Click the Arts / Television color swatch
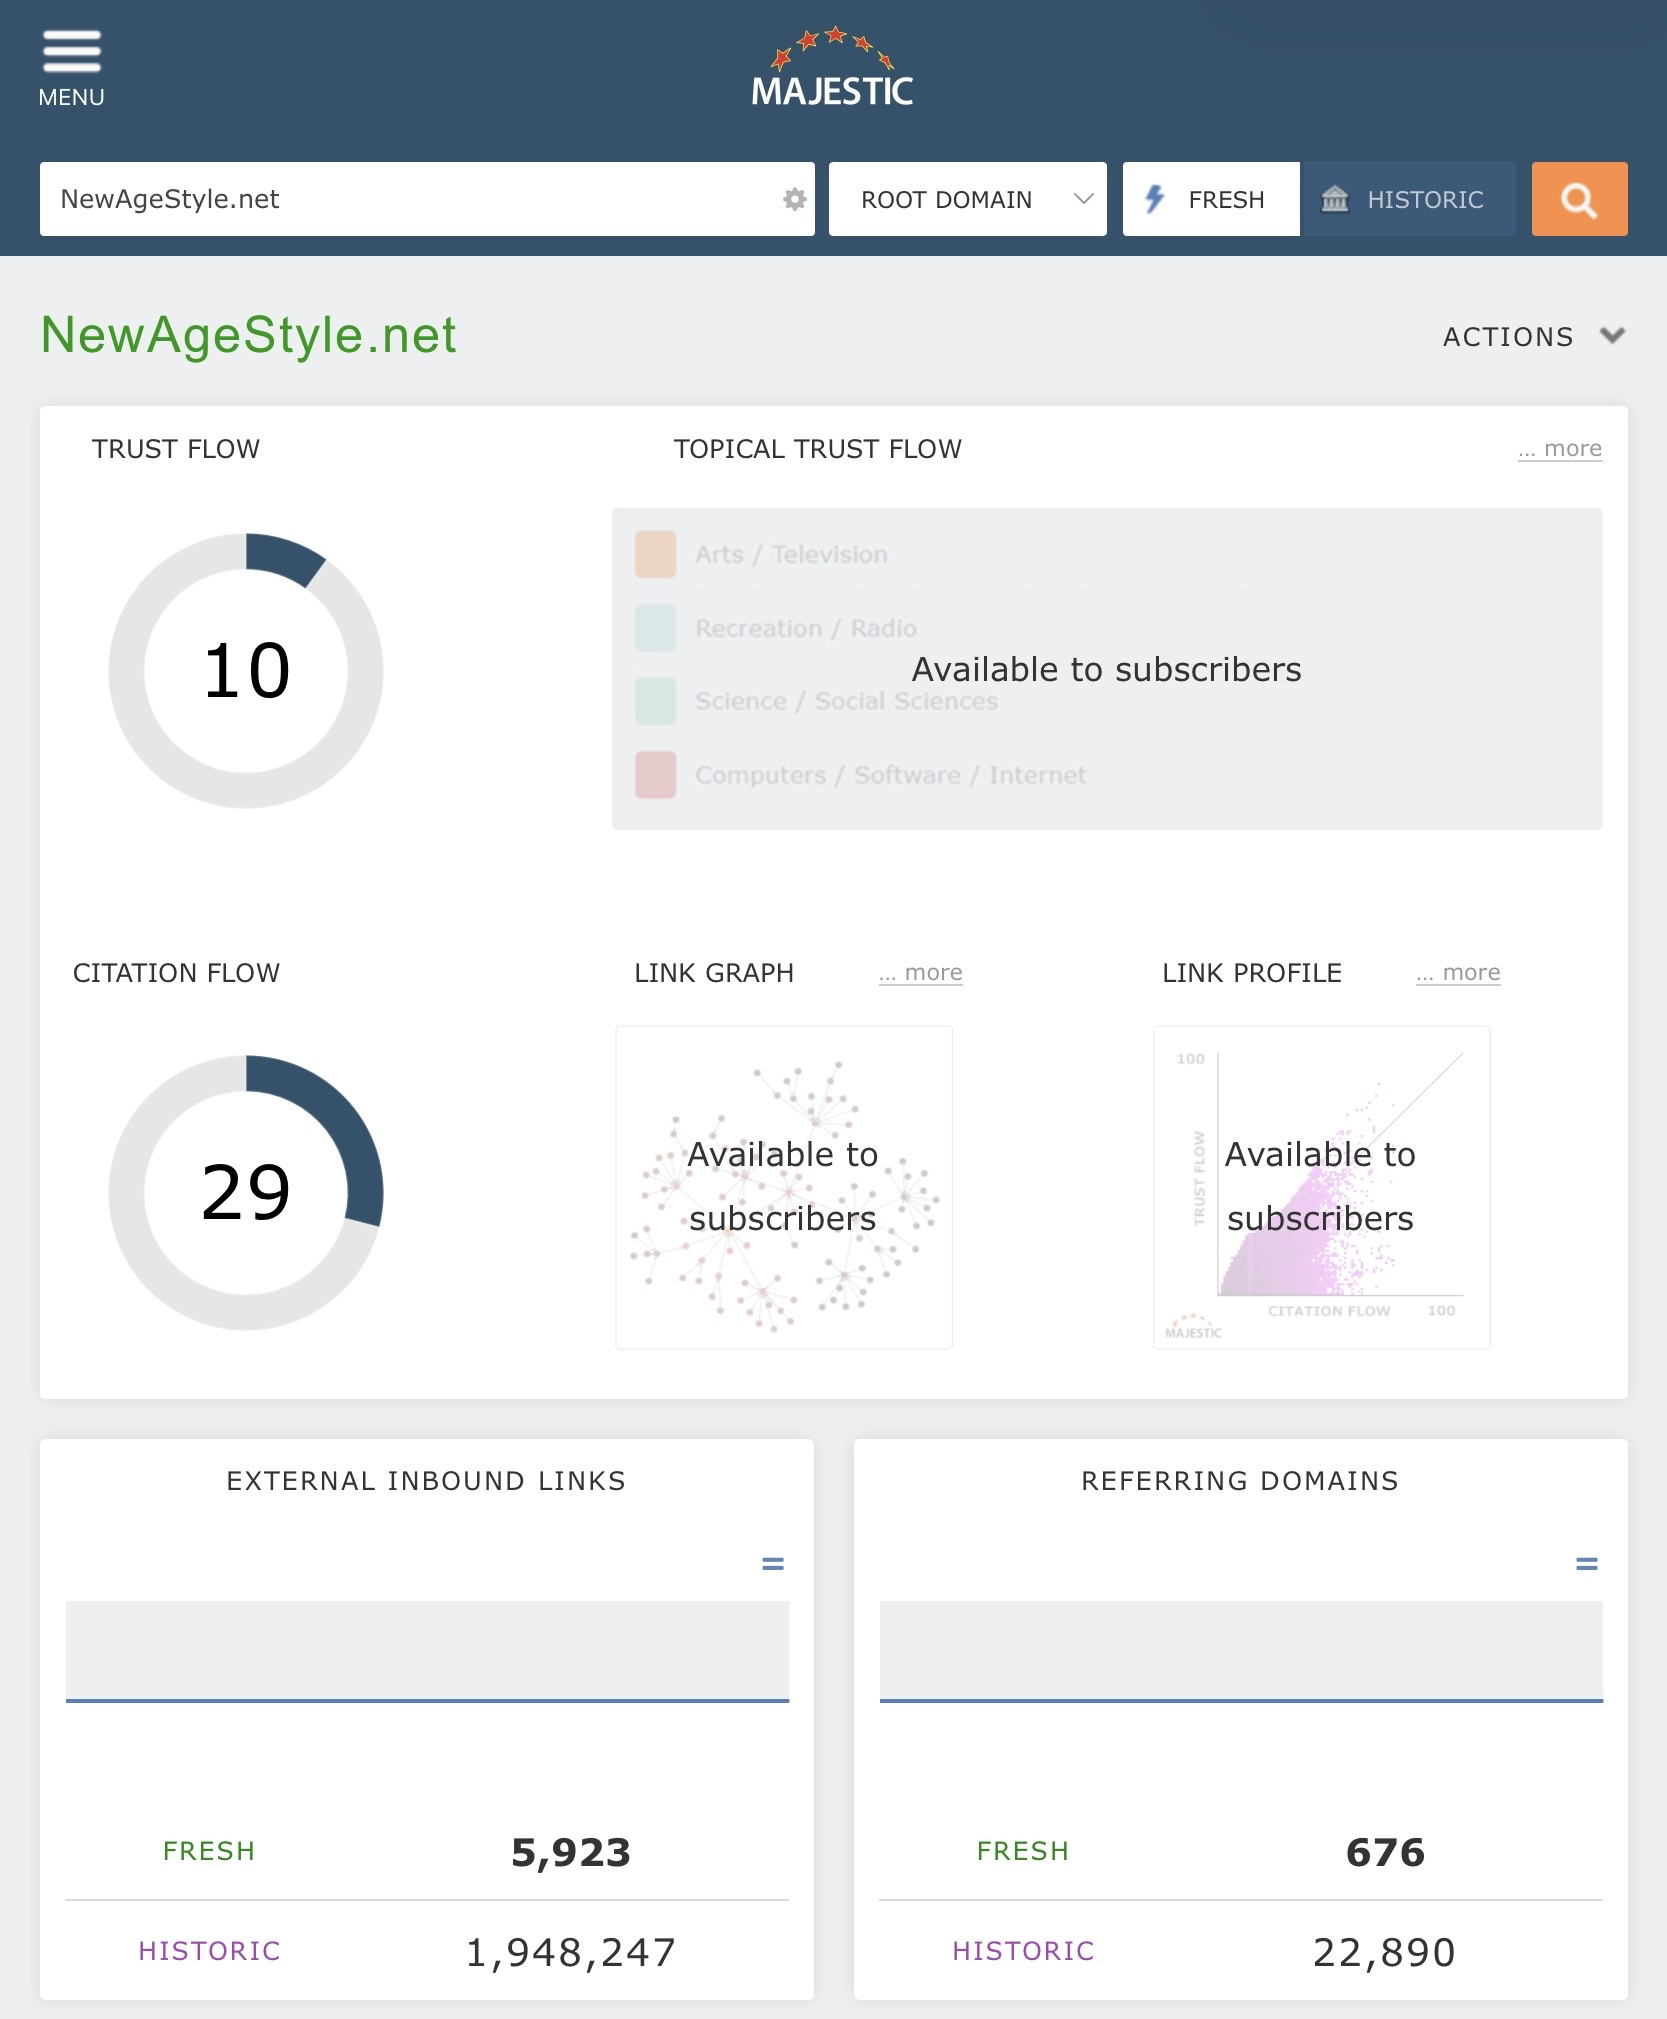The width and height of the screenshot is (1667, 2019). pos(656,554)
